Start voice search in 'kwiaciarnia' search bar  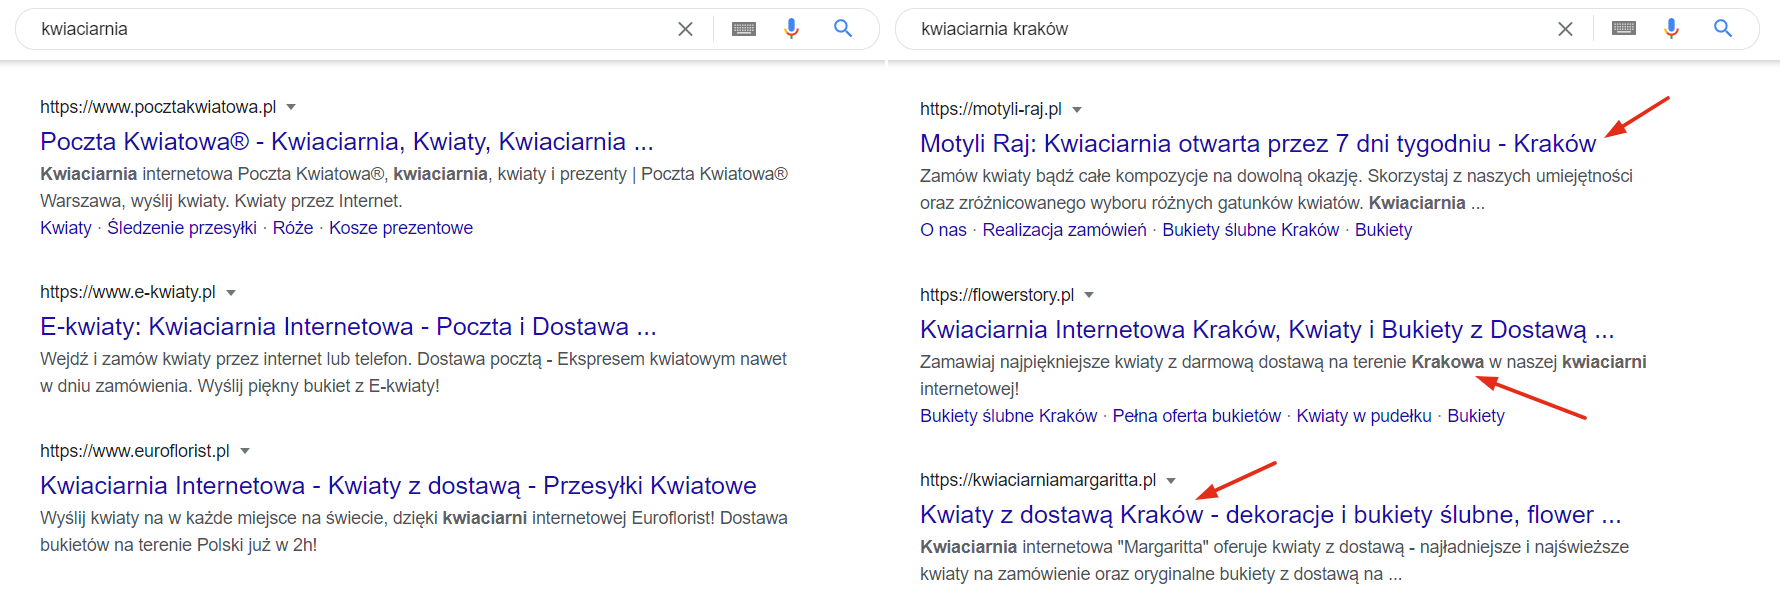click(791, 29)
